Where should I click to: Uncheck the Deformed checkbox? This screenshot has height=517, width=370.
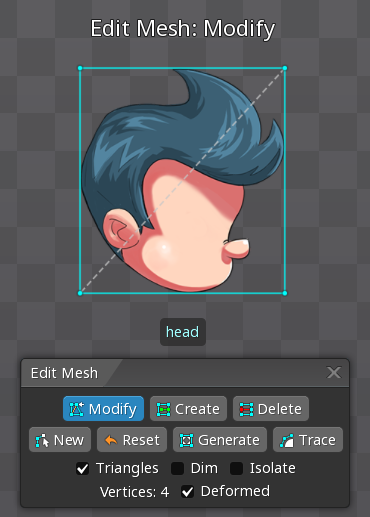click(x=187, y=492)
